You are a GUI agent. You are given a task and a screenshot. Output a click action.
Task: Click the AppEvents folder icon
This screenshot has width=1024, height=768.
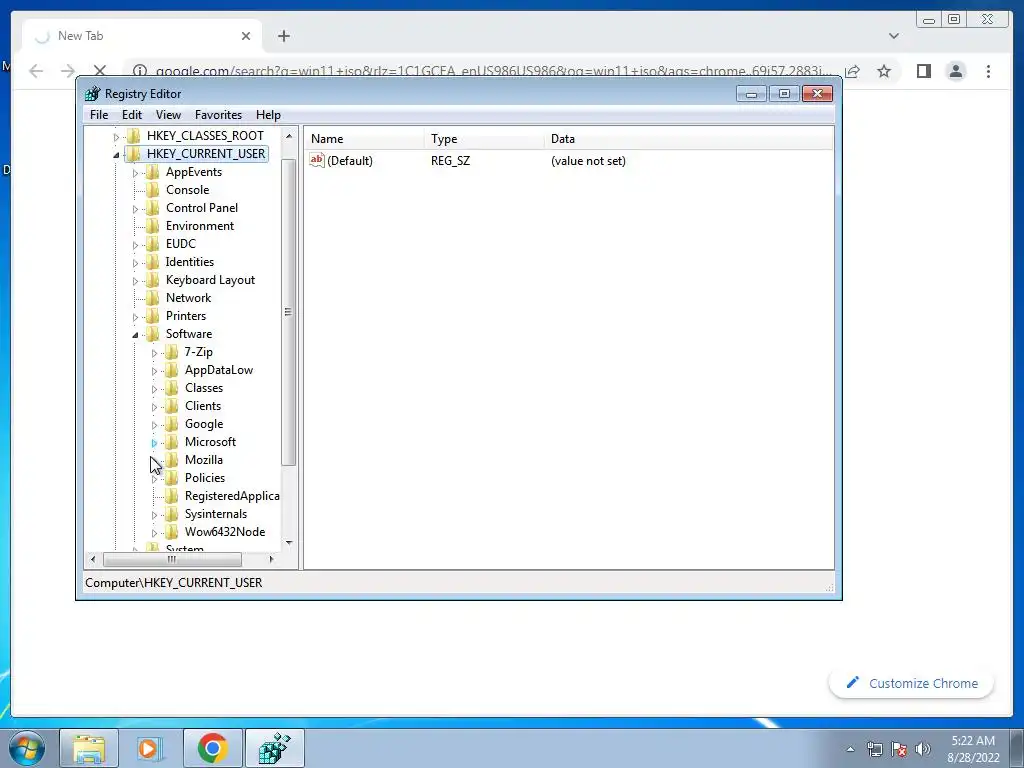click(x=152, y=172)
